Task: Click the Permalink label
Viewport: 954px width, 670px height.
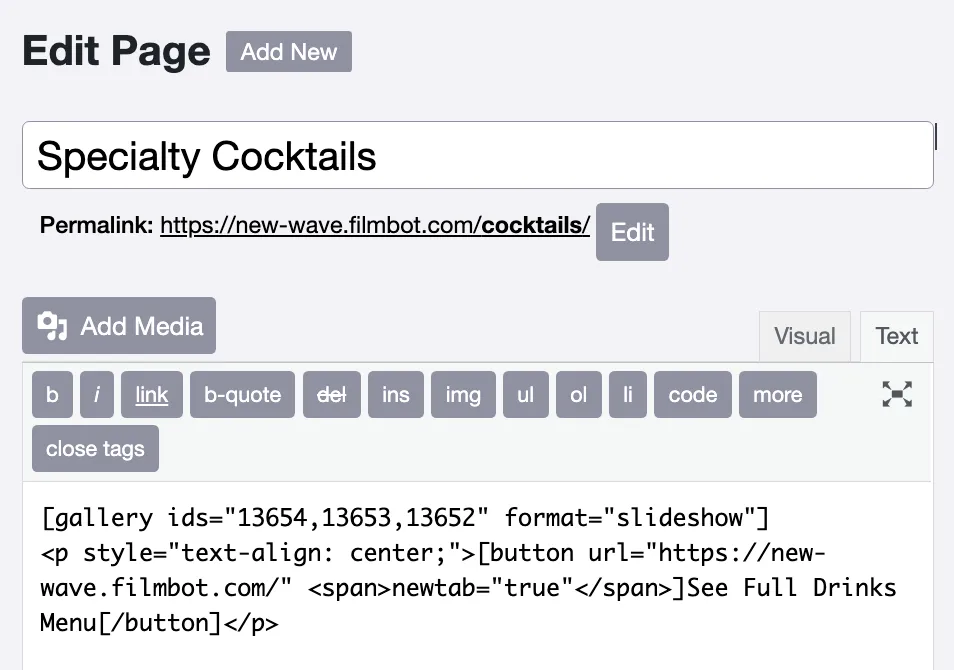Action: coord(96,225)
